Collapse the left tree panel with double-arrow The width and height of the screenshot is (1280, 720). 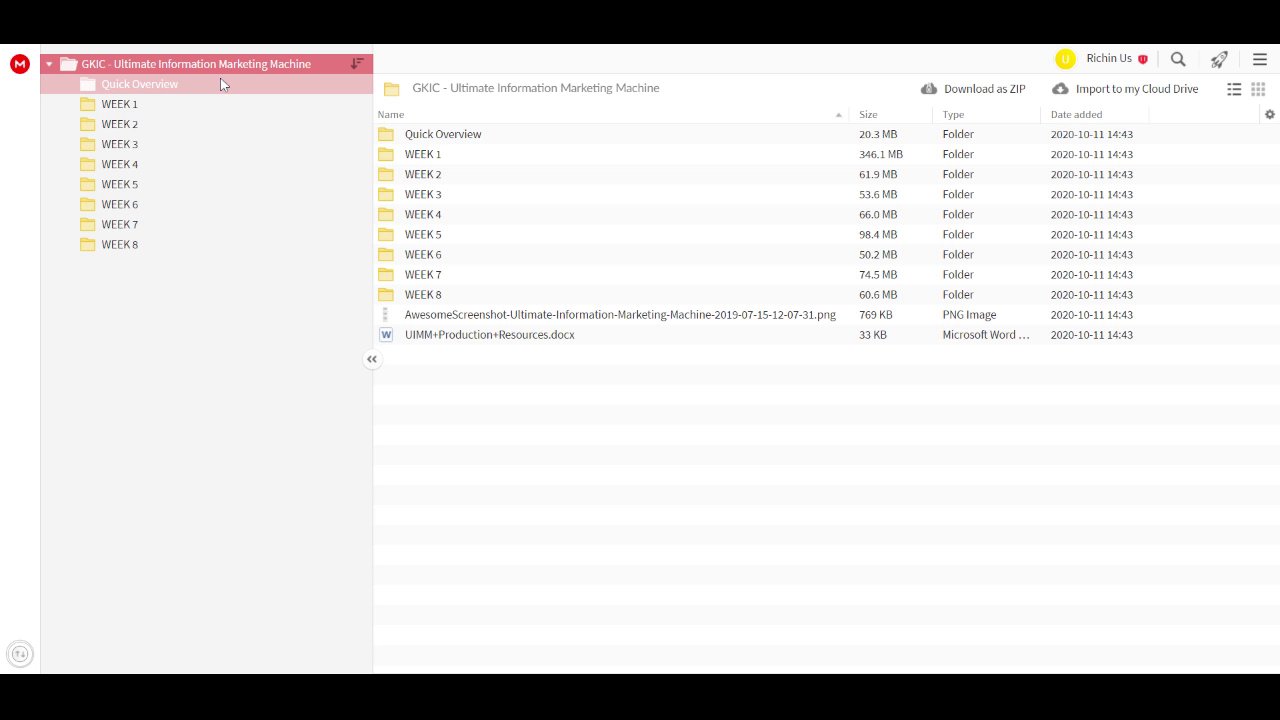coord(372,359)
